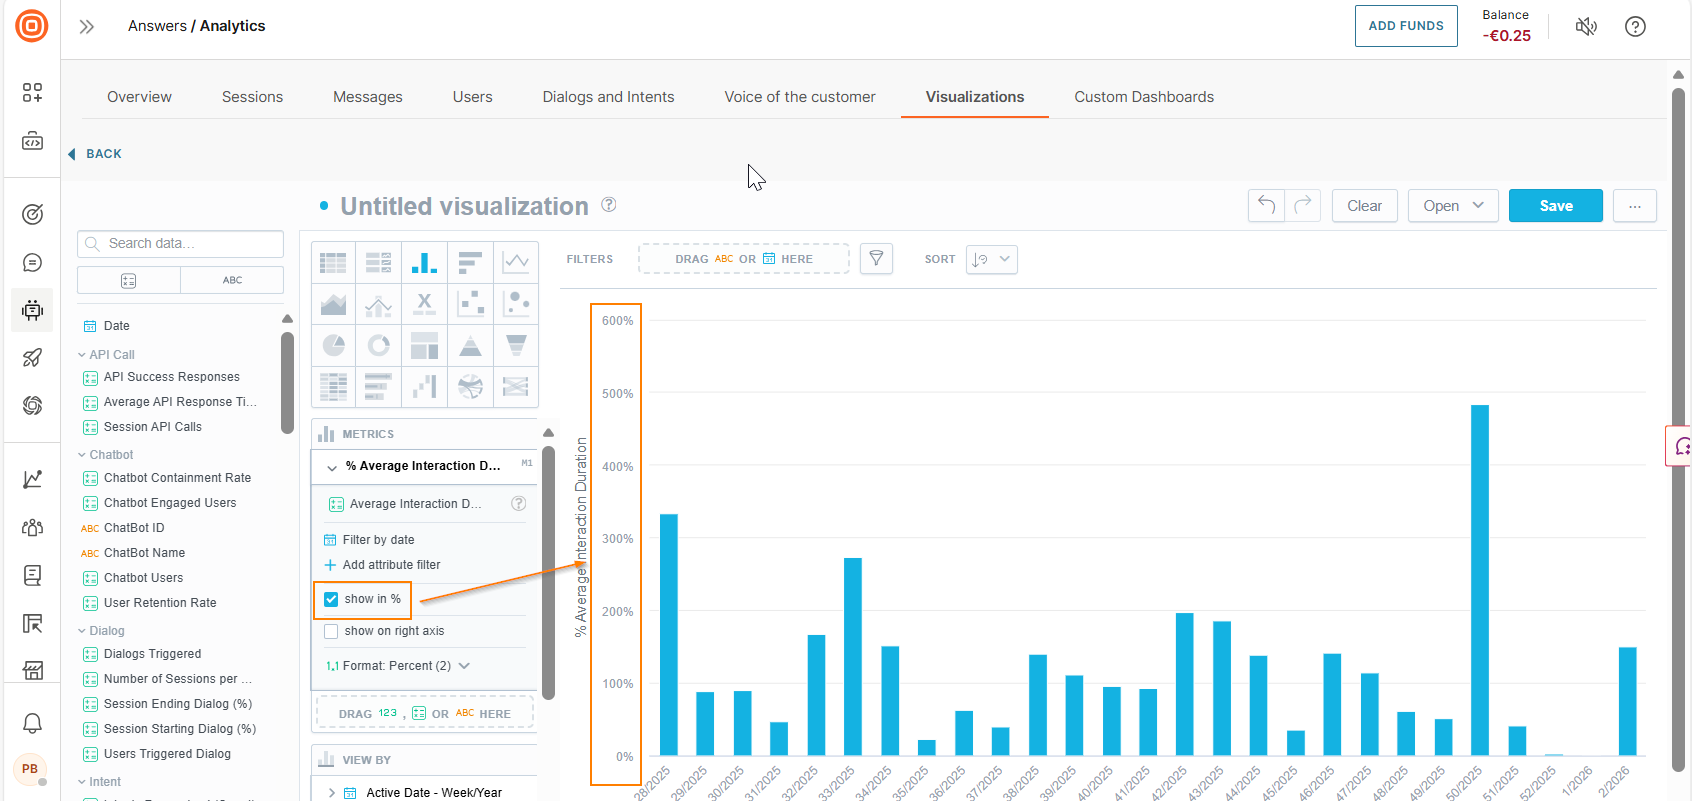This screenshot has width=1692, height=801.
Task: Open the filter funnel icon
Action: click(x=876, y=259)
